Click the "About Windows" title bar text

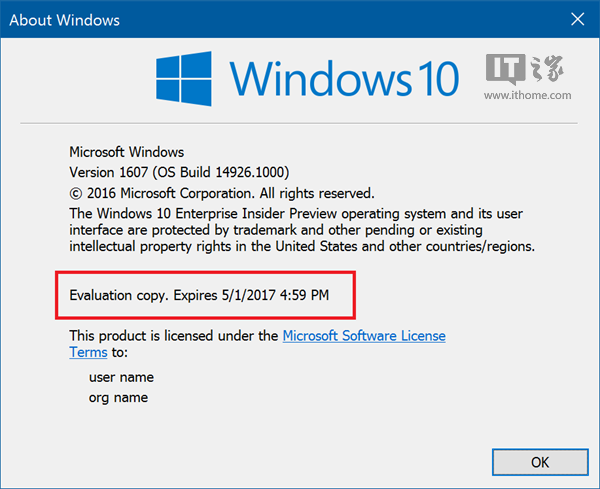(64, 17)
